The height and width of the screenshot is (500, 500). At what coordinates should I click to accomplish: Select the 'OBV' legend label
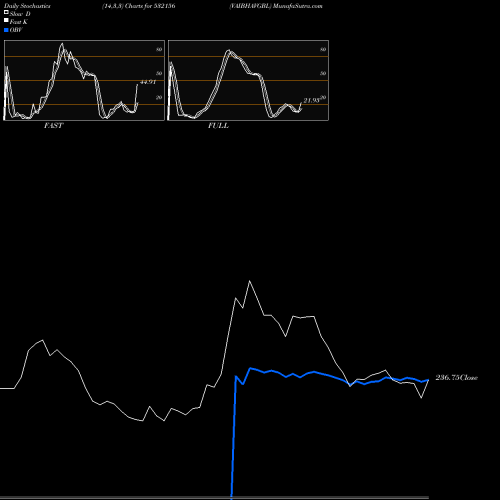tap(16, 30)
